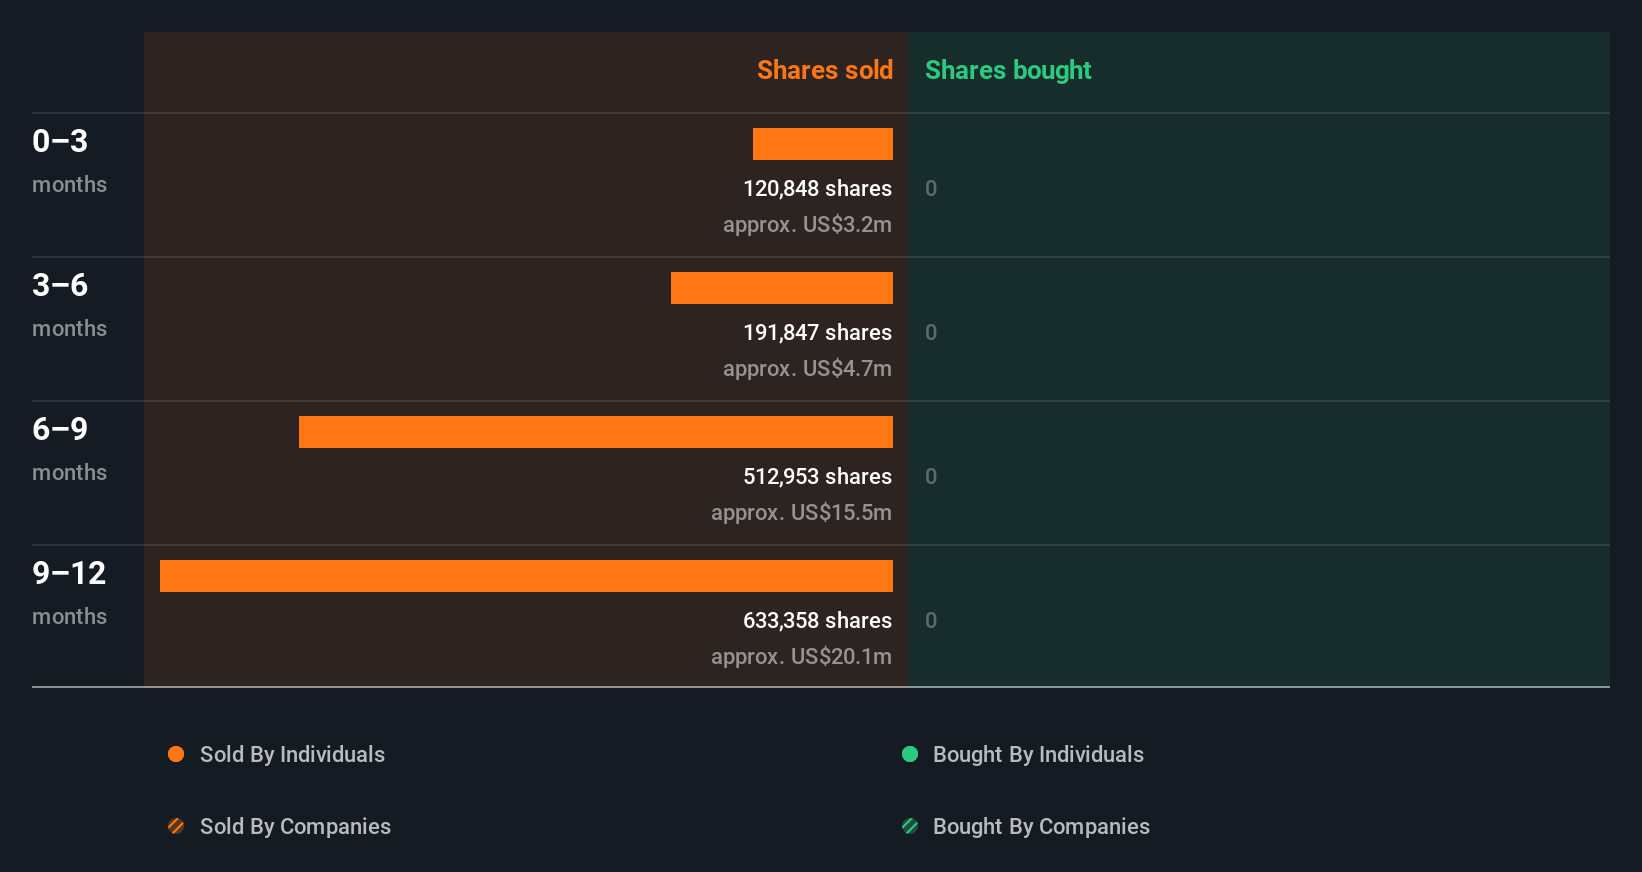Select the Bought By Companies legend label
The width and height of the screenshot is (1642, 872).
(x=1041, y=826)
